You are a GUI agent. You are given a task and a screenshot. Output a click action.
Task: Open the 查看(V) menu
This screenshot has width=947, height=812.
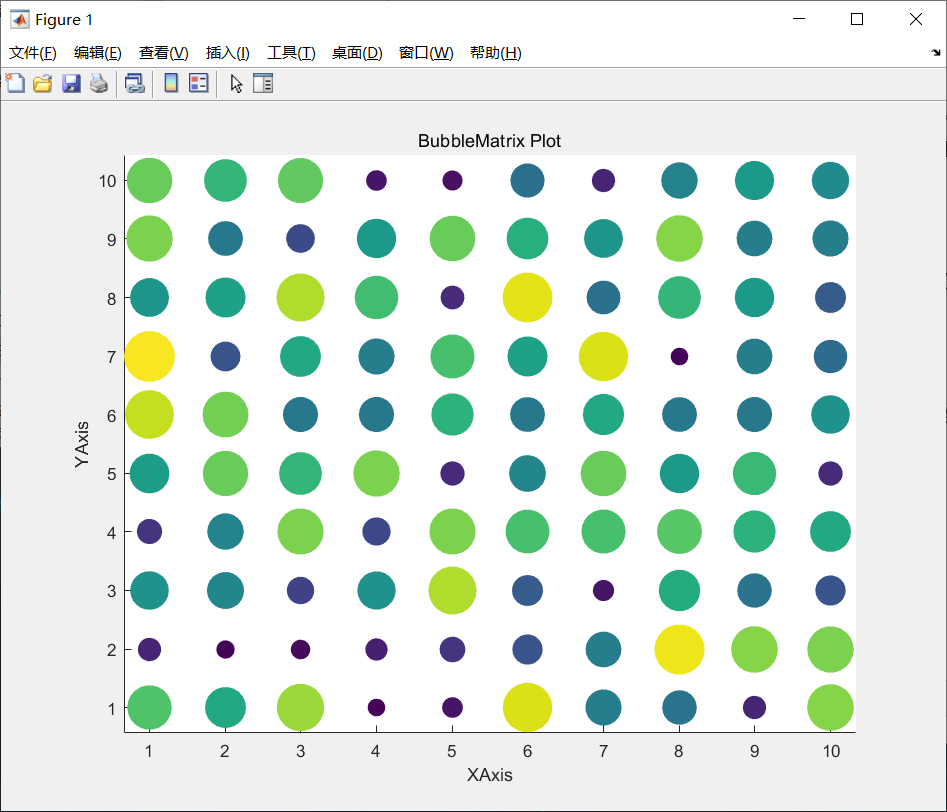coord(164,53)
